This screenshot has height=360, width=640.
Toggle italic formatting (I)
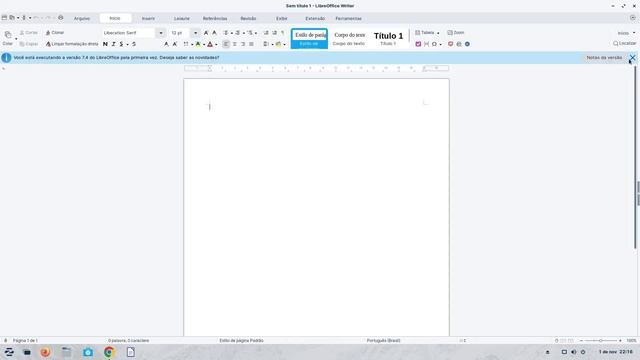click(113, 44)
